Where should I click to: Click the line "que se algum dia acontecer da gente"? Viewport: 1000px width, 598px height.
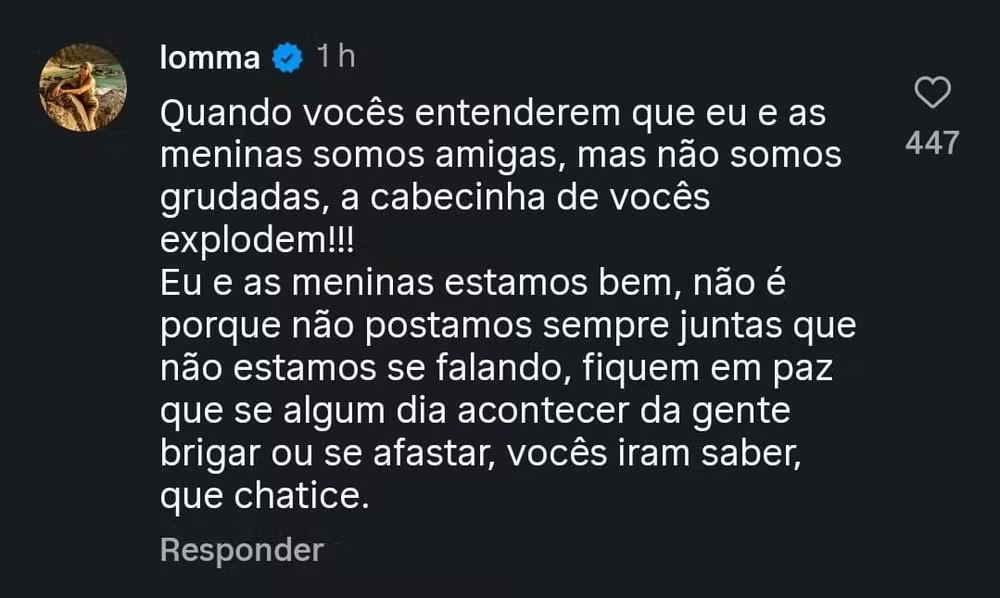pyautogui.click(x=475, y=409)
